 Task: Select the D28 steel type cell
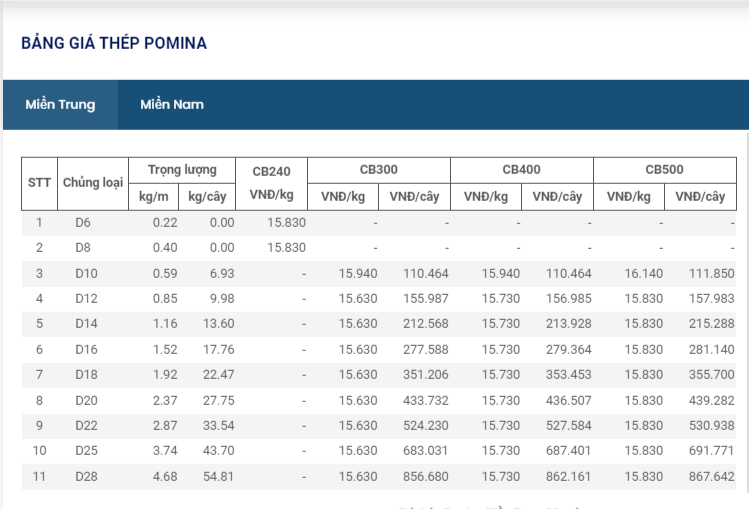(x=87, y=475)
